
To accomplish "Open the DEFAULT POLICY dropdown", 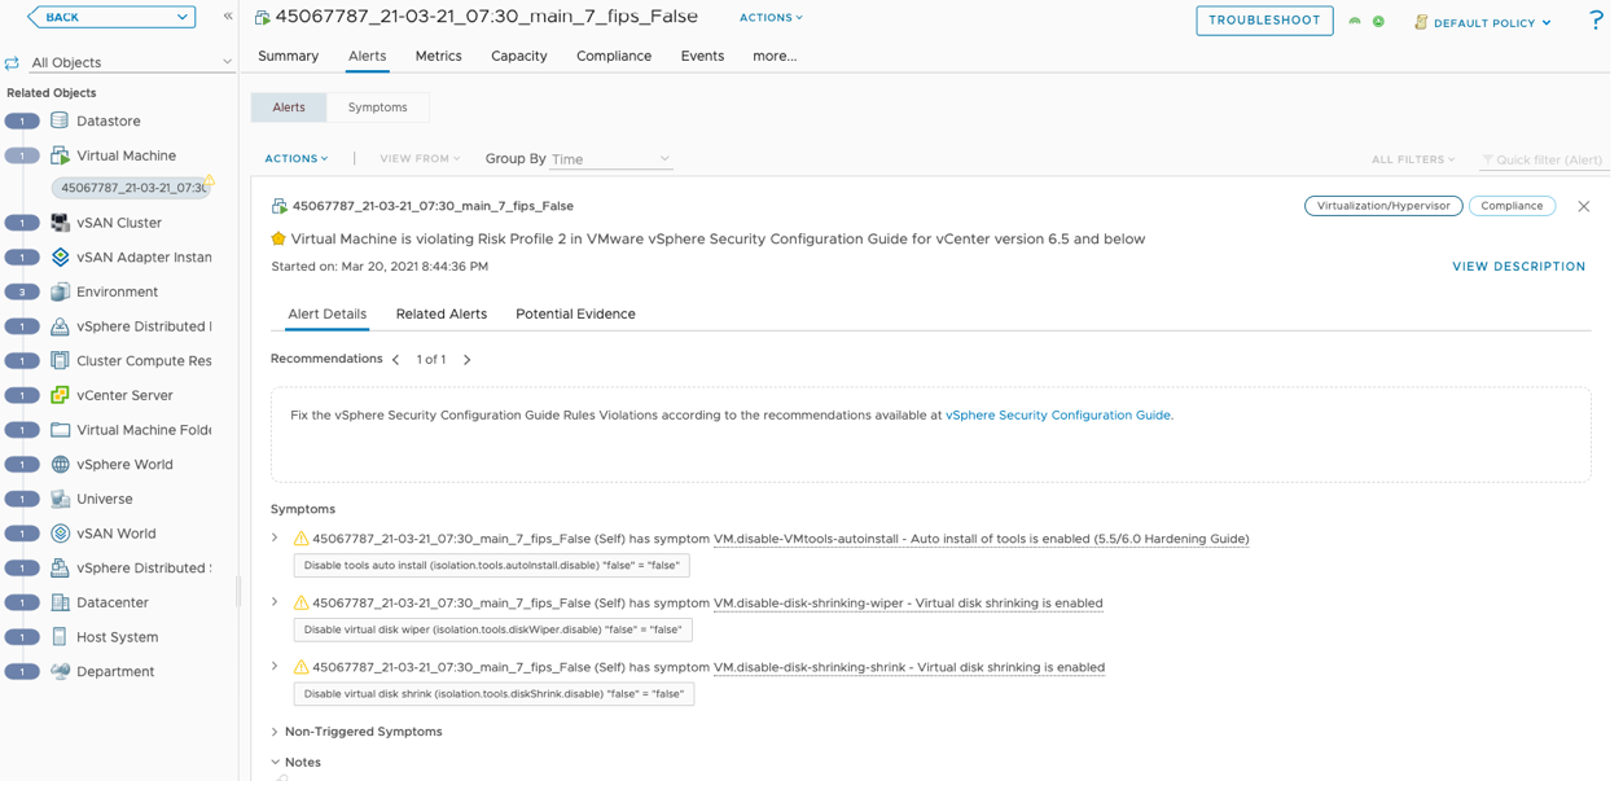I will [x=1491, y=22].
